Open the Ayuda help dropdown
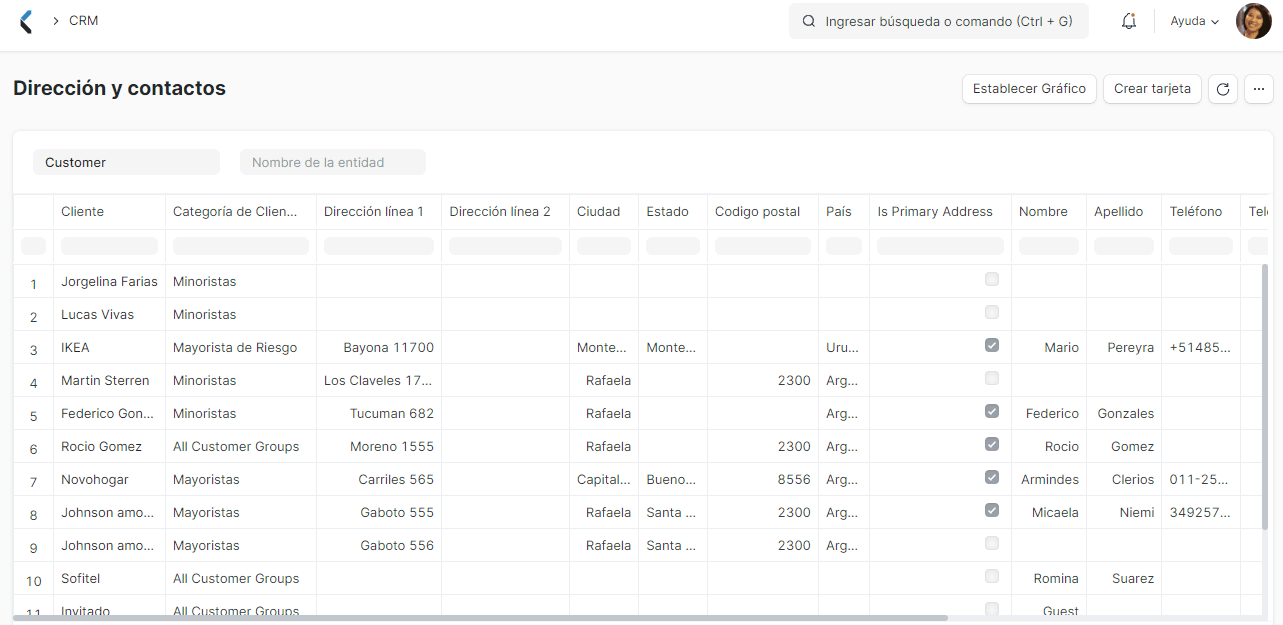 1195,21
